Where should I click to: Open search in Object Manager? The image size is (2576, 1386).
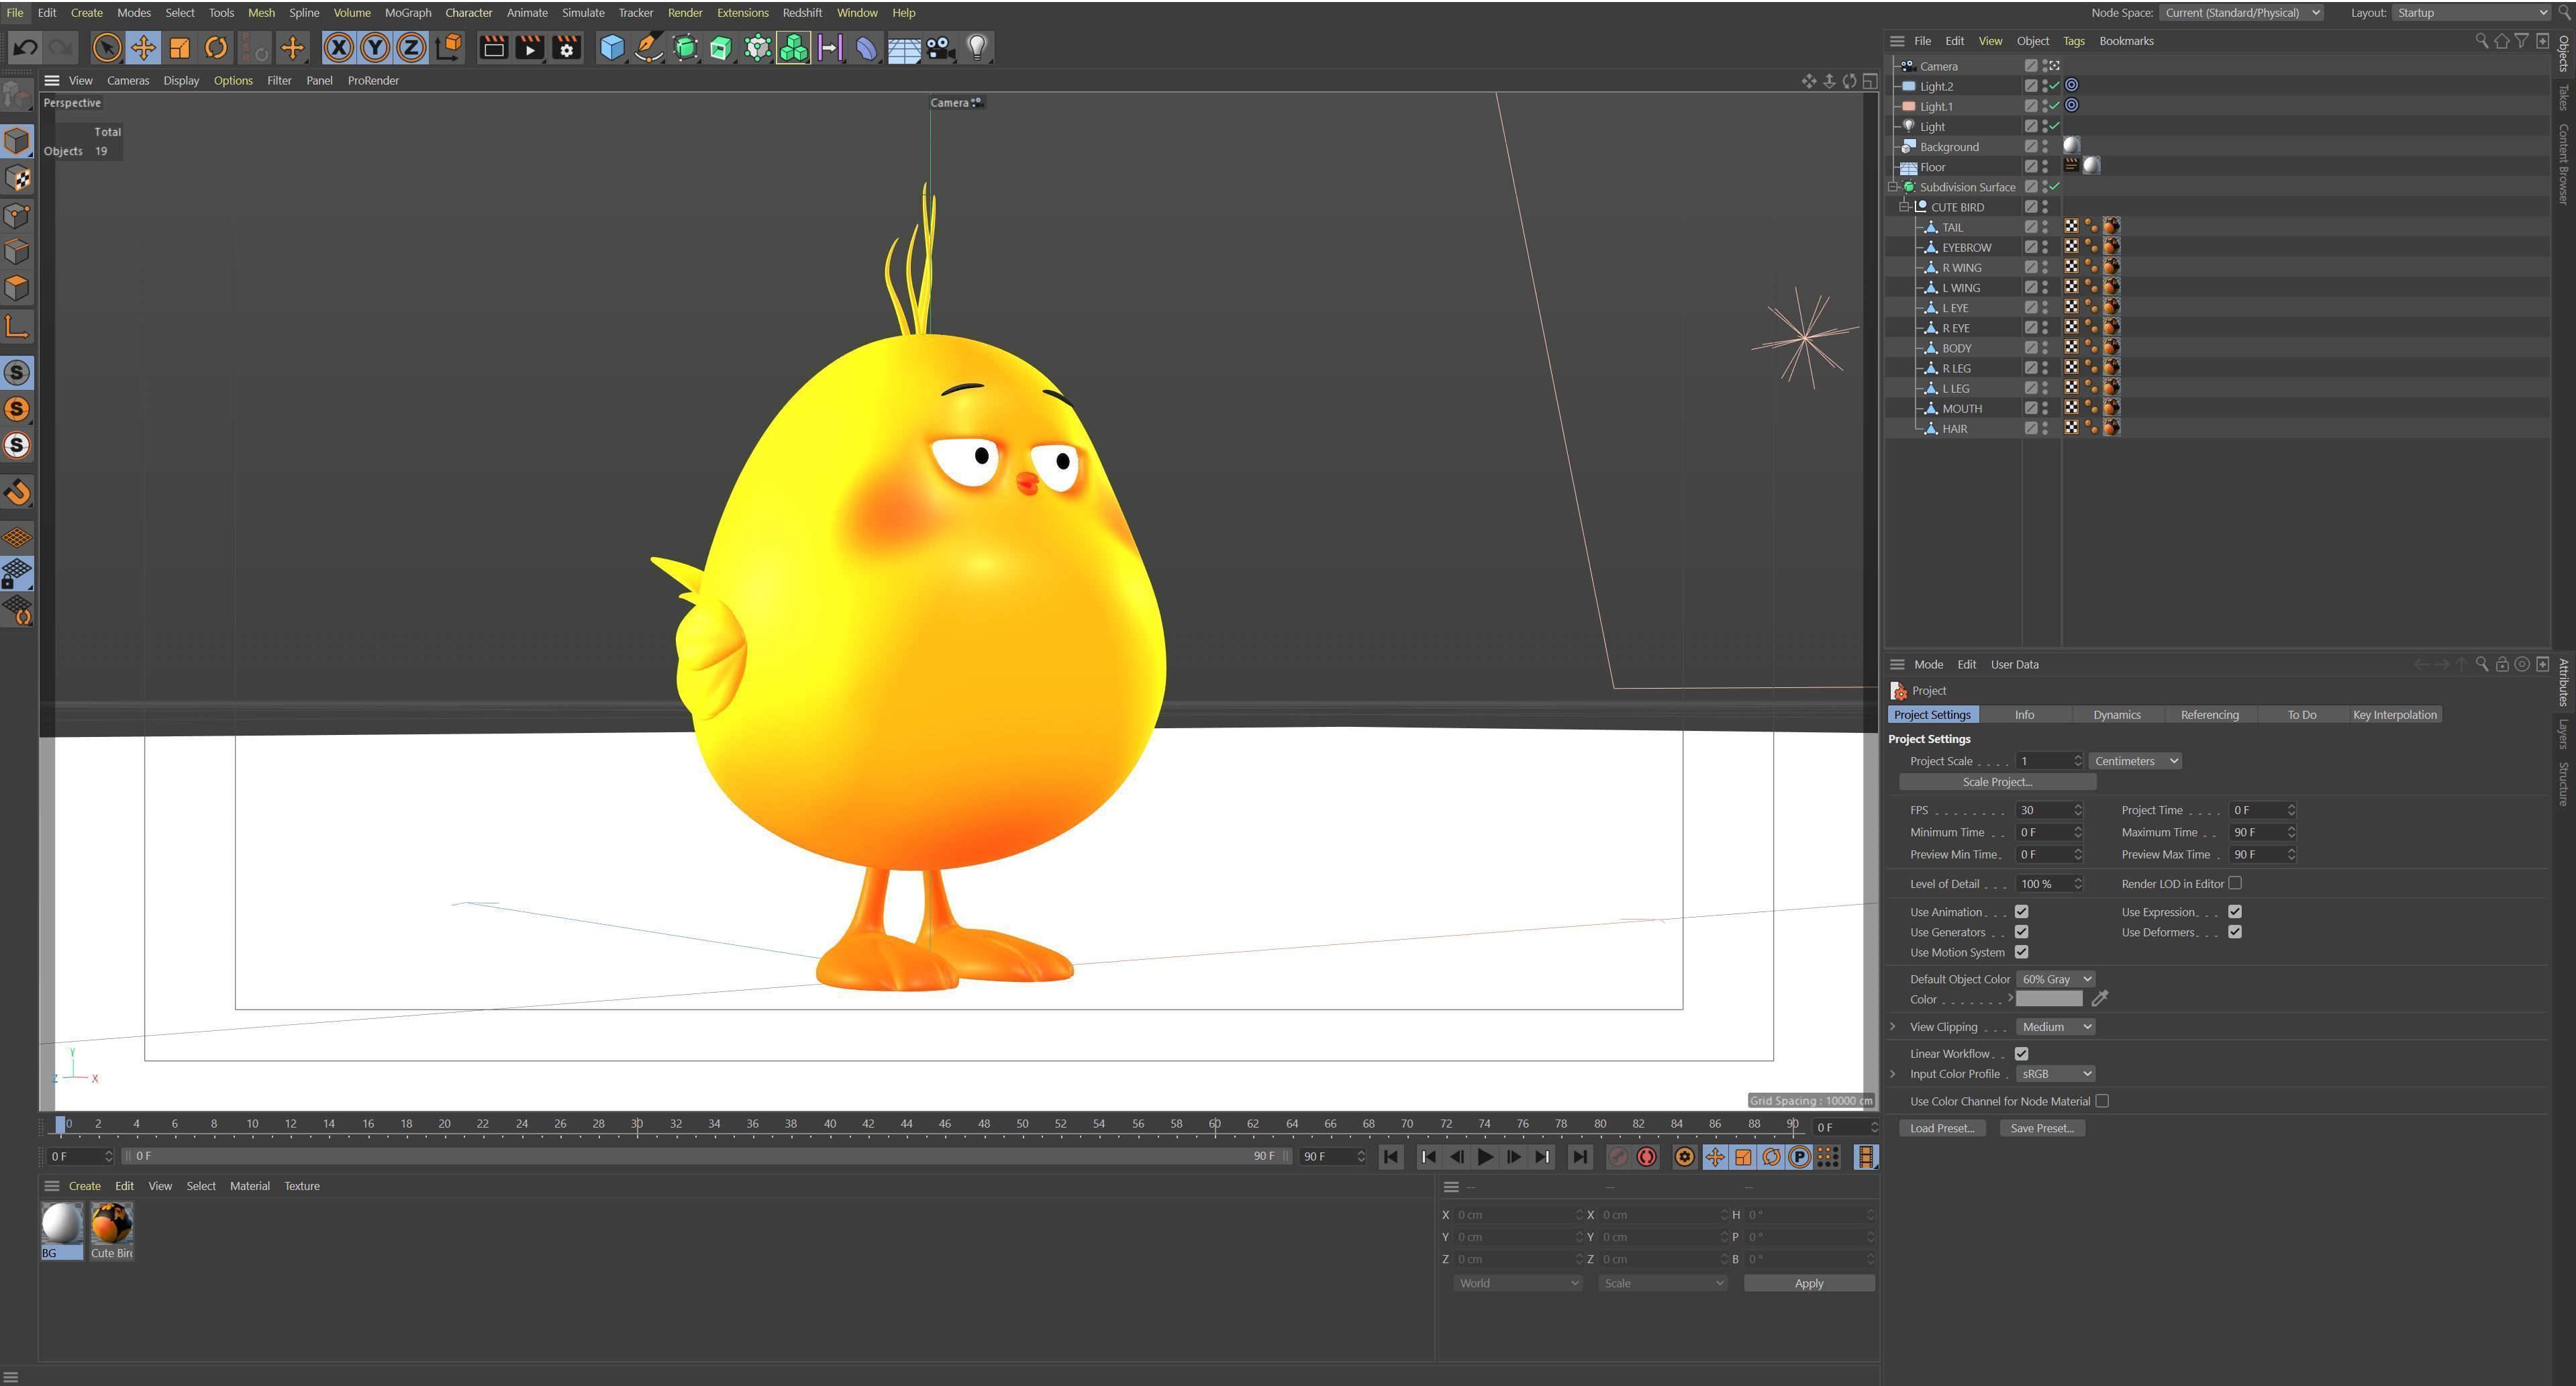pyautogui.click(x=2481, y=41)
